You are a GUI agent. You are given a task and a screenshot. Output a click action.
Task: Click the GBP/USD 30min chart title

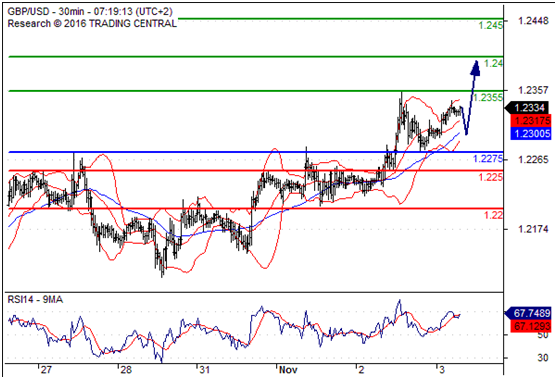point(90,11)
